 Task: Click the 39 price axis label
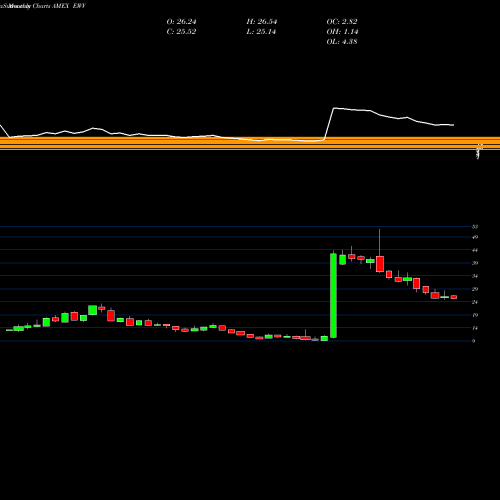[475, 263]
